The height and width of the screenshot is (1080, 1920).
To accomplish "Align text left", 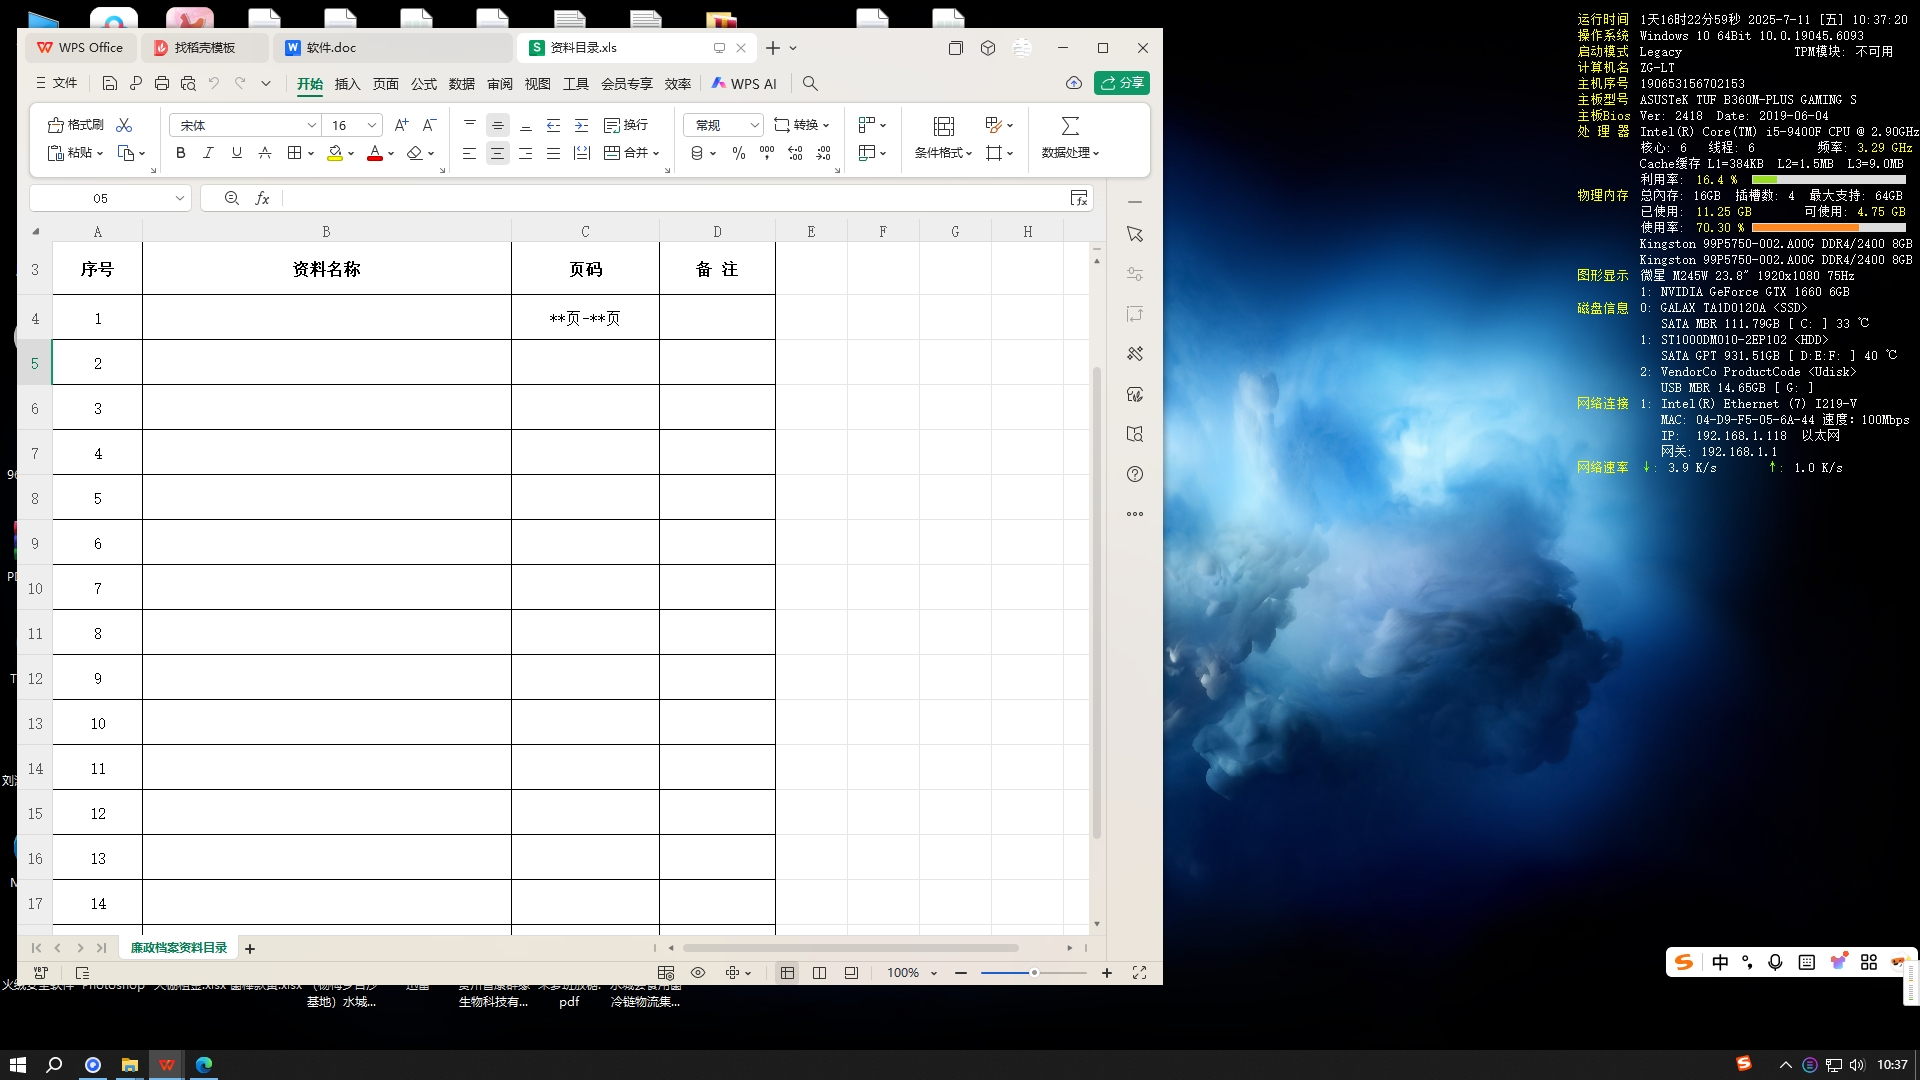I will coord(469,153).
